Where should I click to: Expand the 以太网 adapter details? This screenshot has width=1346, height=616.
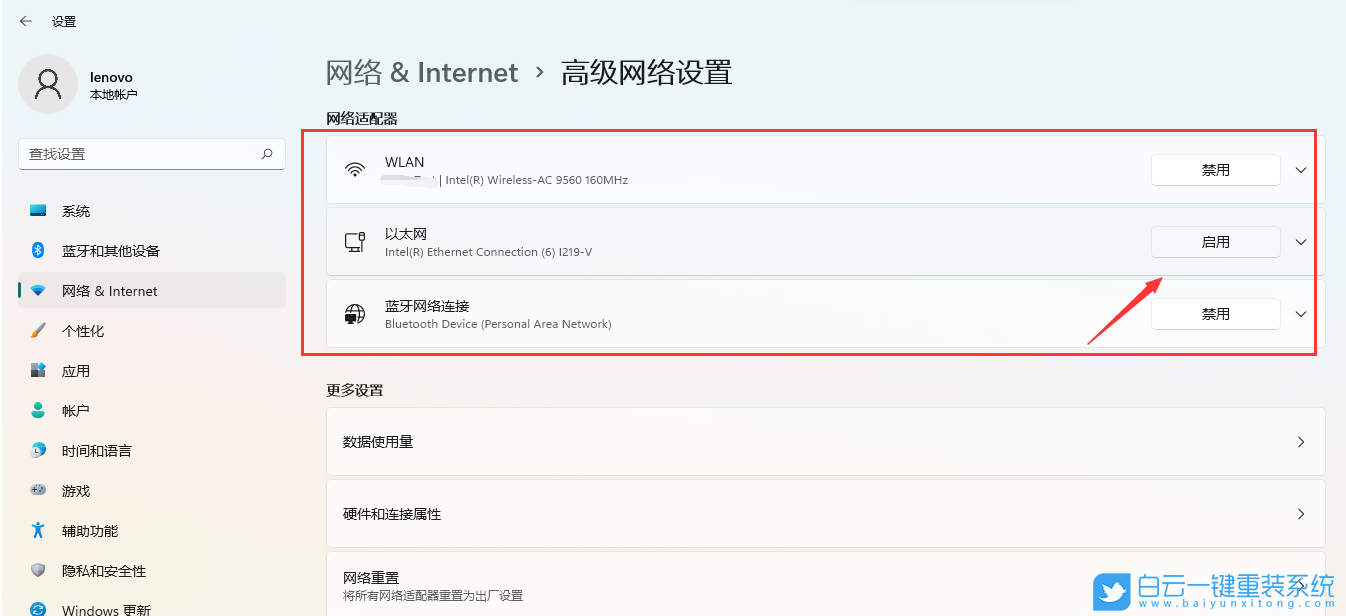[x=1300, y=241]
